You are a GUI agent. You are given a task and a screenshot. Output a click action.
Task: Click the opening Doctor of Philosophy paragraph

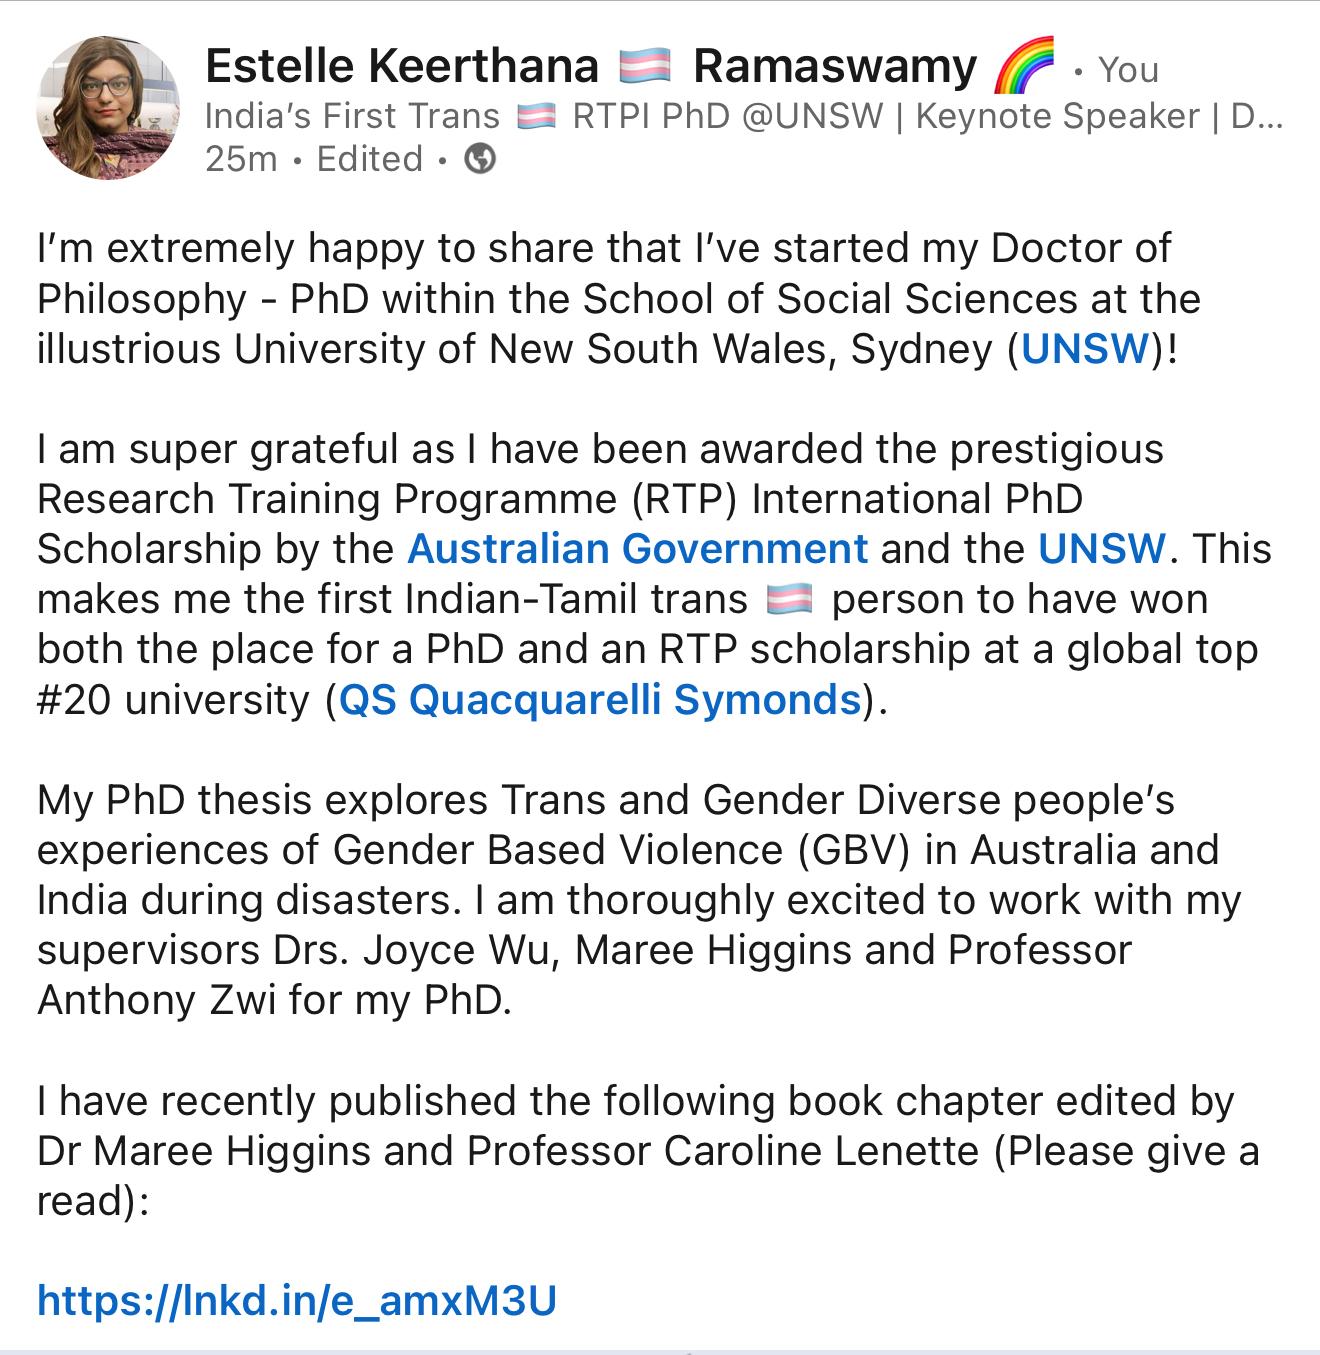coord(619,299)
